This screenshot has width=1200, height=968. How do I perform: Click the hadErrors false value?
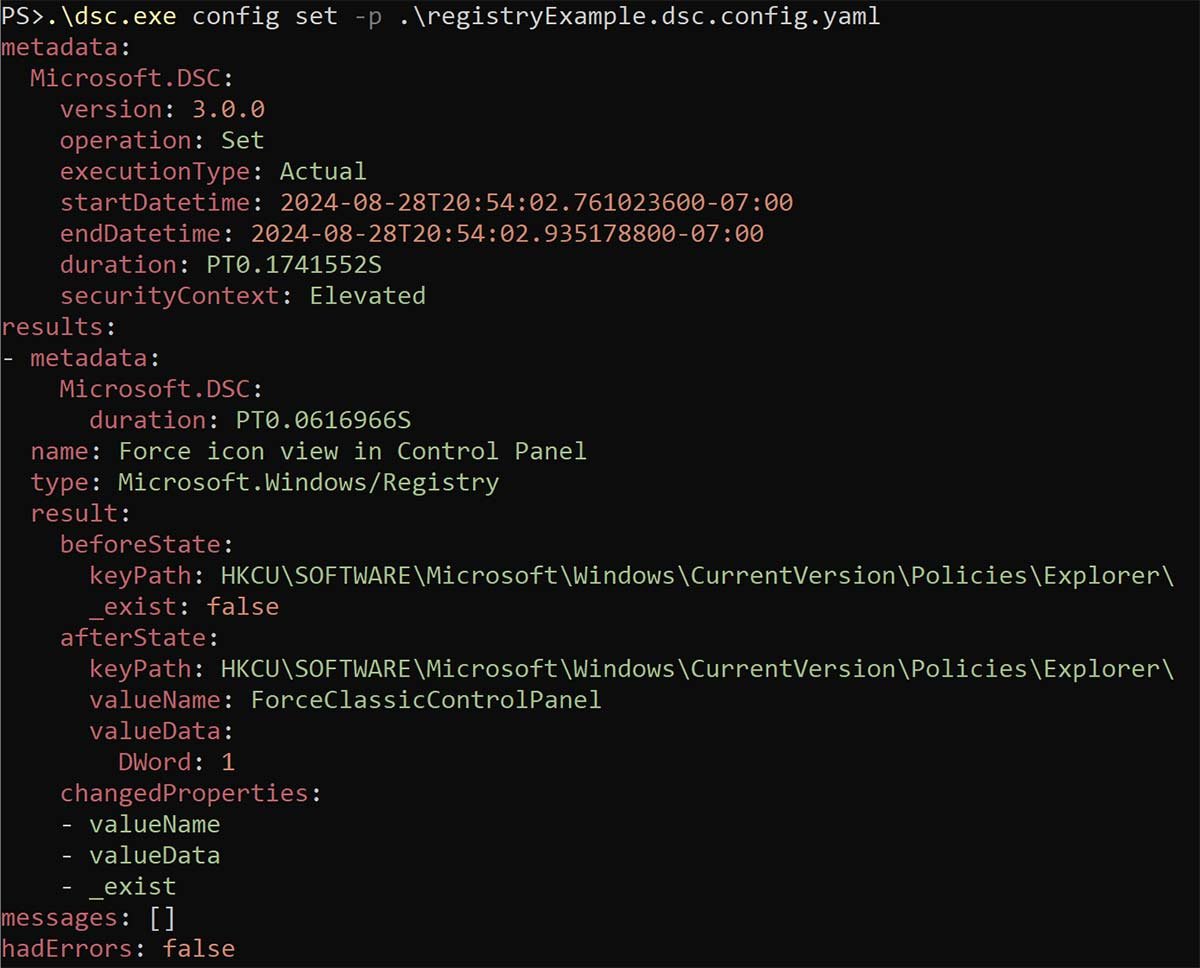199,947
